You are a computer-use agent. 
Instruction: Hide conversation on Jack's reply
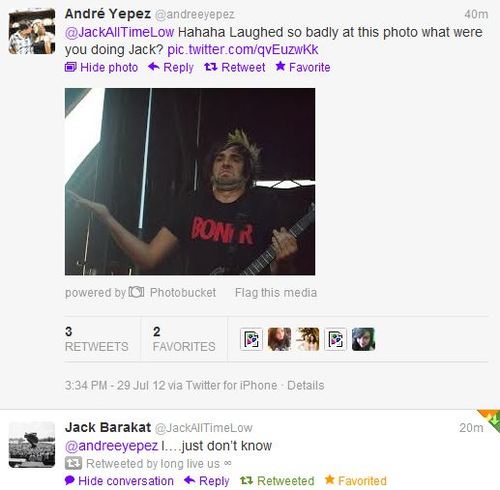coord(119,481)
